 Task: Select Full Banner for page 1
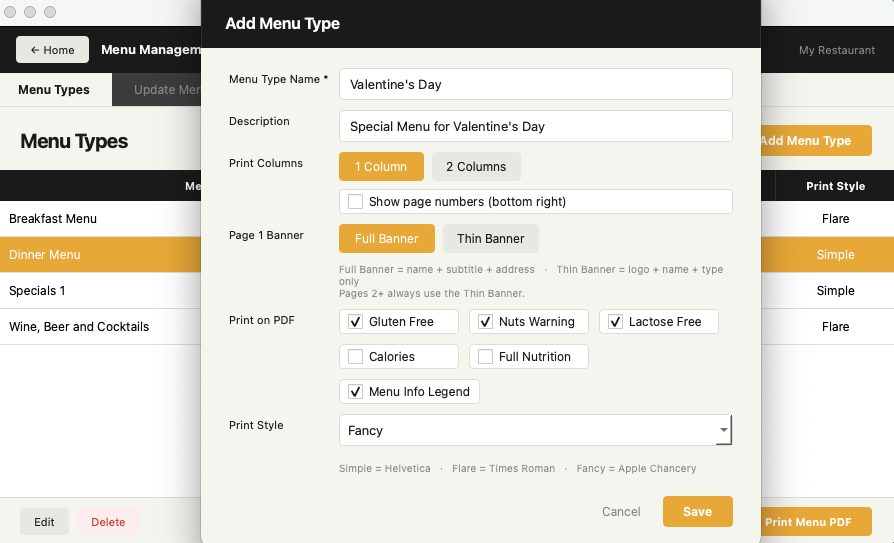point(387,238)
